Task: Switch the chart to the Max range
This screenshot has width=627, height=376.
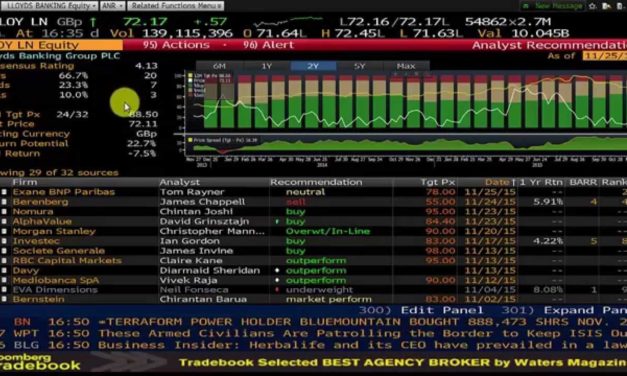Action: click(406, 66)
